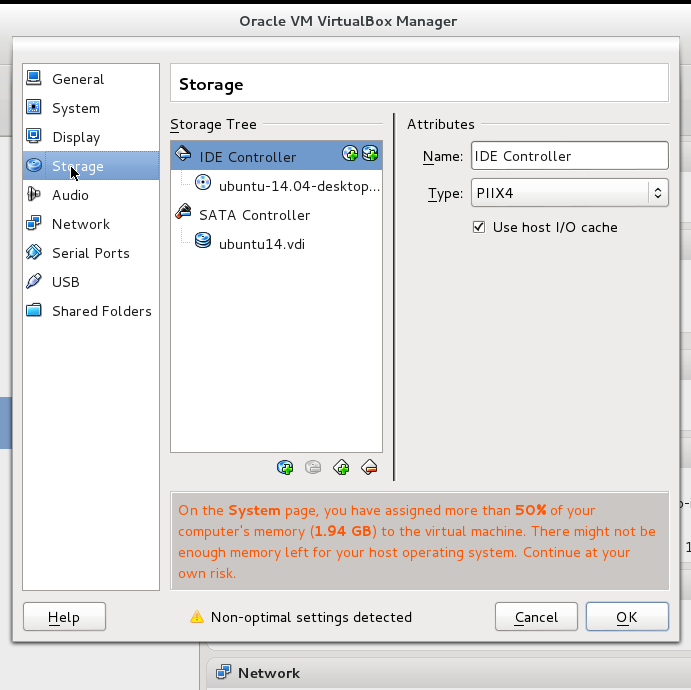The image size is (691, 690).
Task: Open the Audio settings page
Action: [91, 195]
